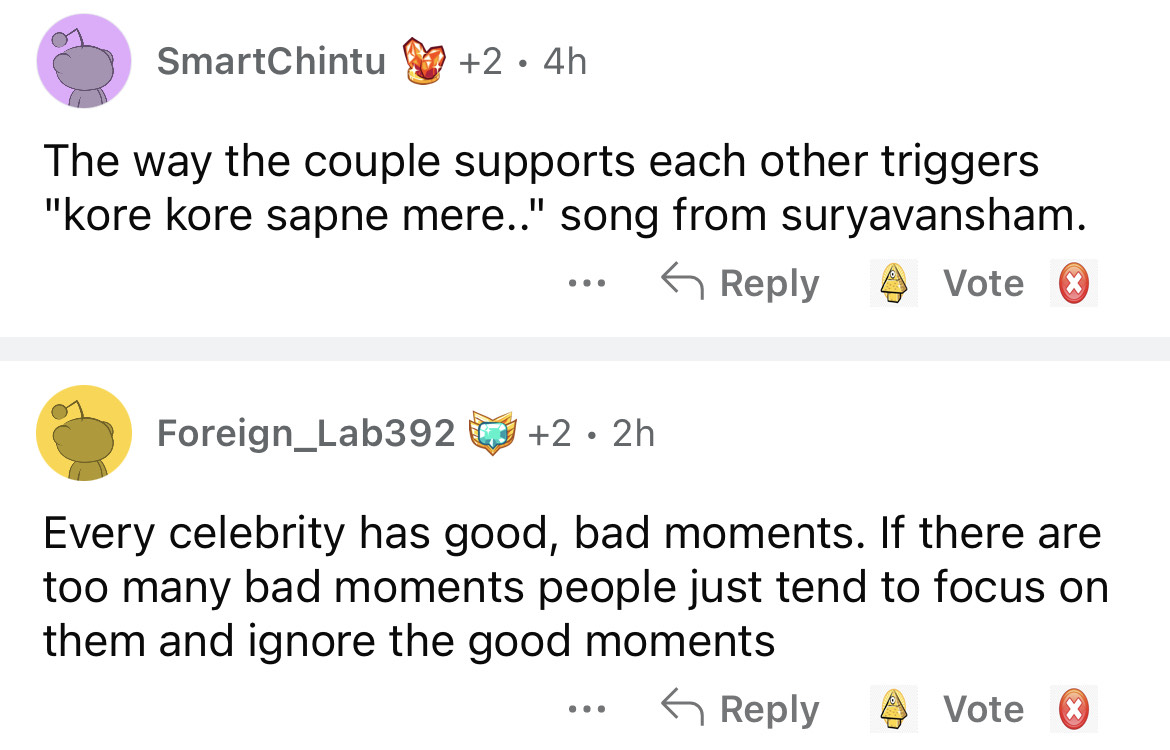Click reply arrow icon on Foreign_Lab392's comment
This screenshot has height=750, width=1170.
click(x=683, y=710)
